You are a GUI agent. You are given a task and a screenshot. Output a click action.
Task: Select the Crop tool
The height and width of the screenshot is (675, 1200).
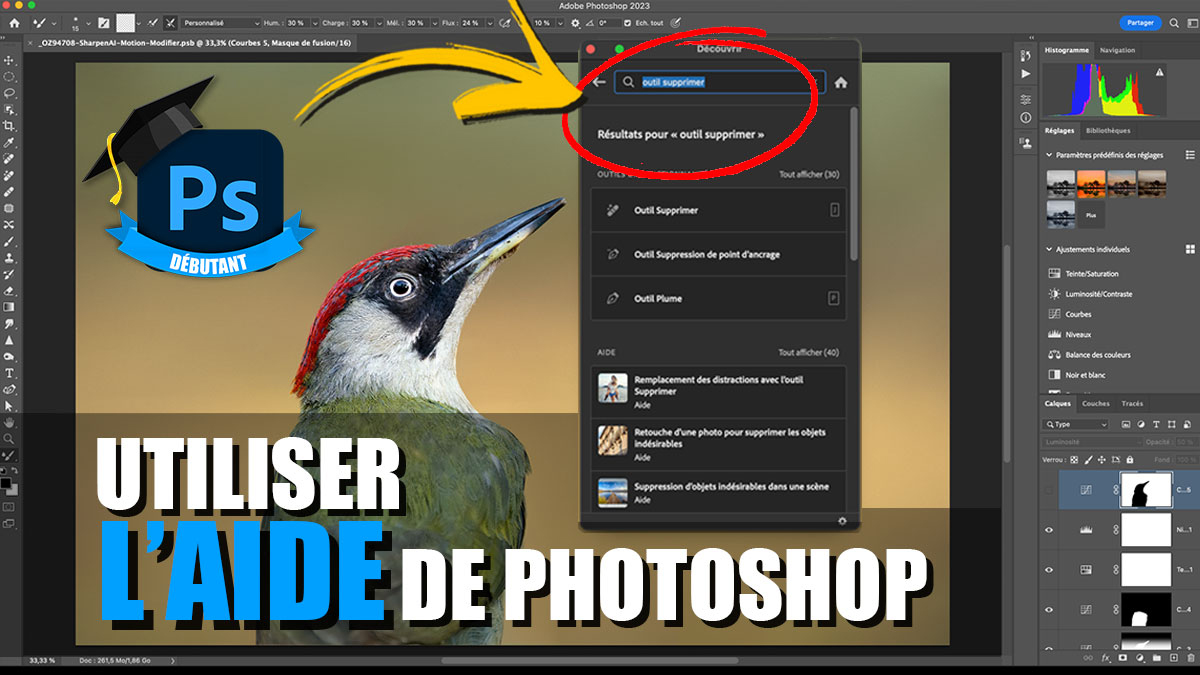[x=9, y=126]
